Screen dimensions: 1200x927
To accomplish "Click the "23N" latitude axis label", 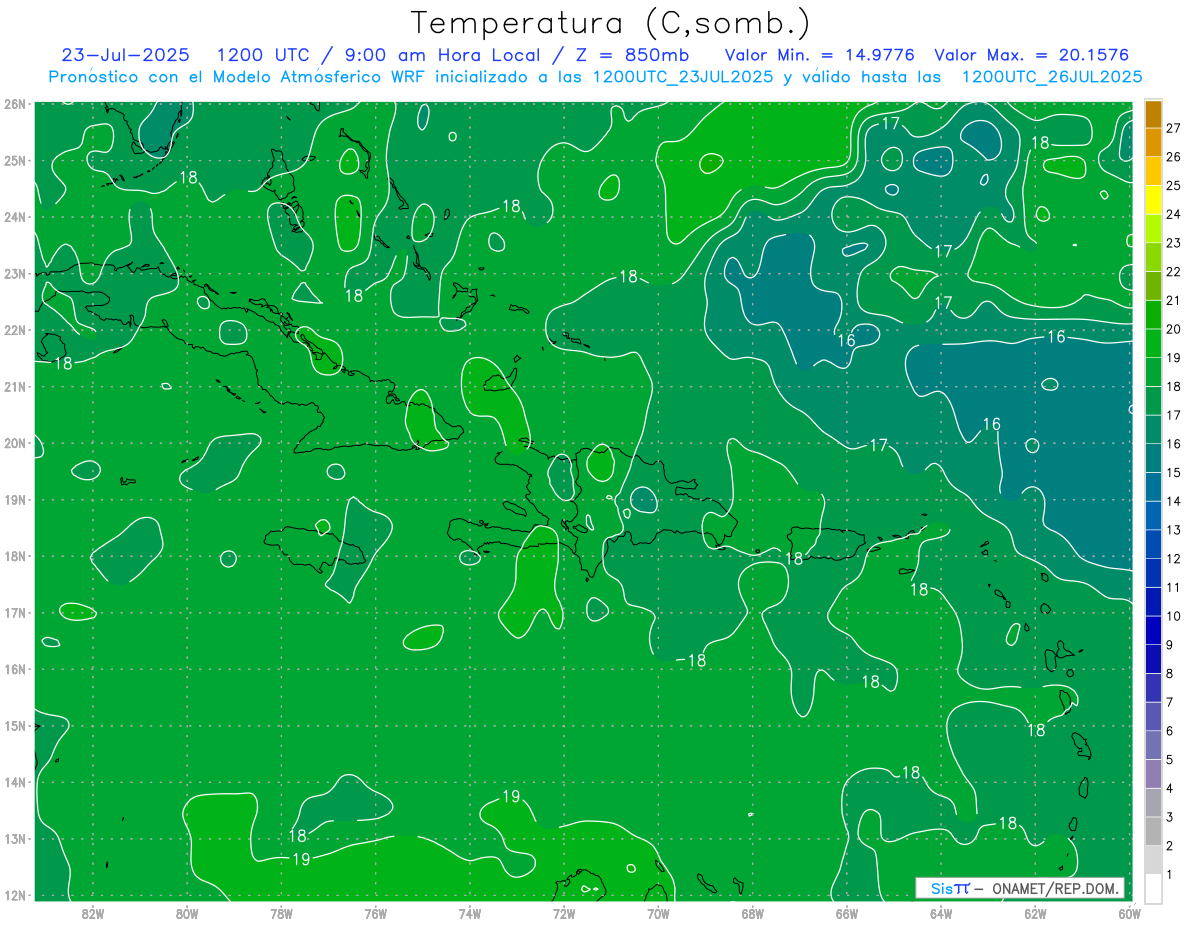I will point(15,273).
